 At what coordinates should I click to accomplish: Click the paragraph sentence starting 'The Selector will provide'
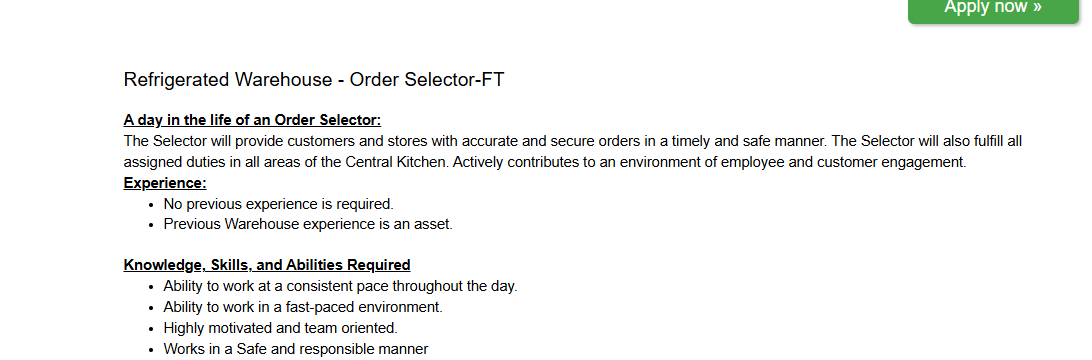tap(476, 141)
